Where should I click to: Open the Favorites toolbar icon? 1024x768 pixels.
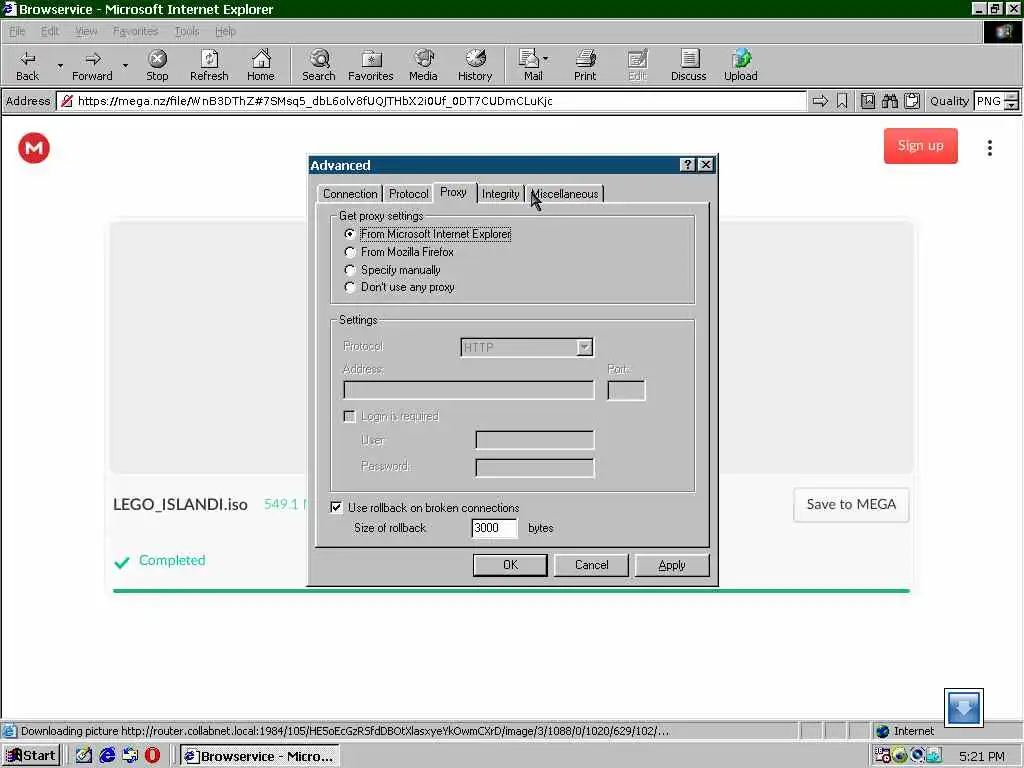coord(371,65)
